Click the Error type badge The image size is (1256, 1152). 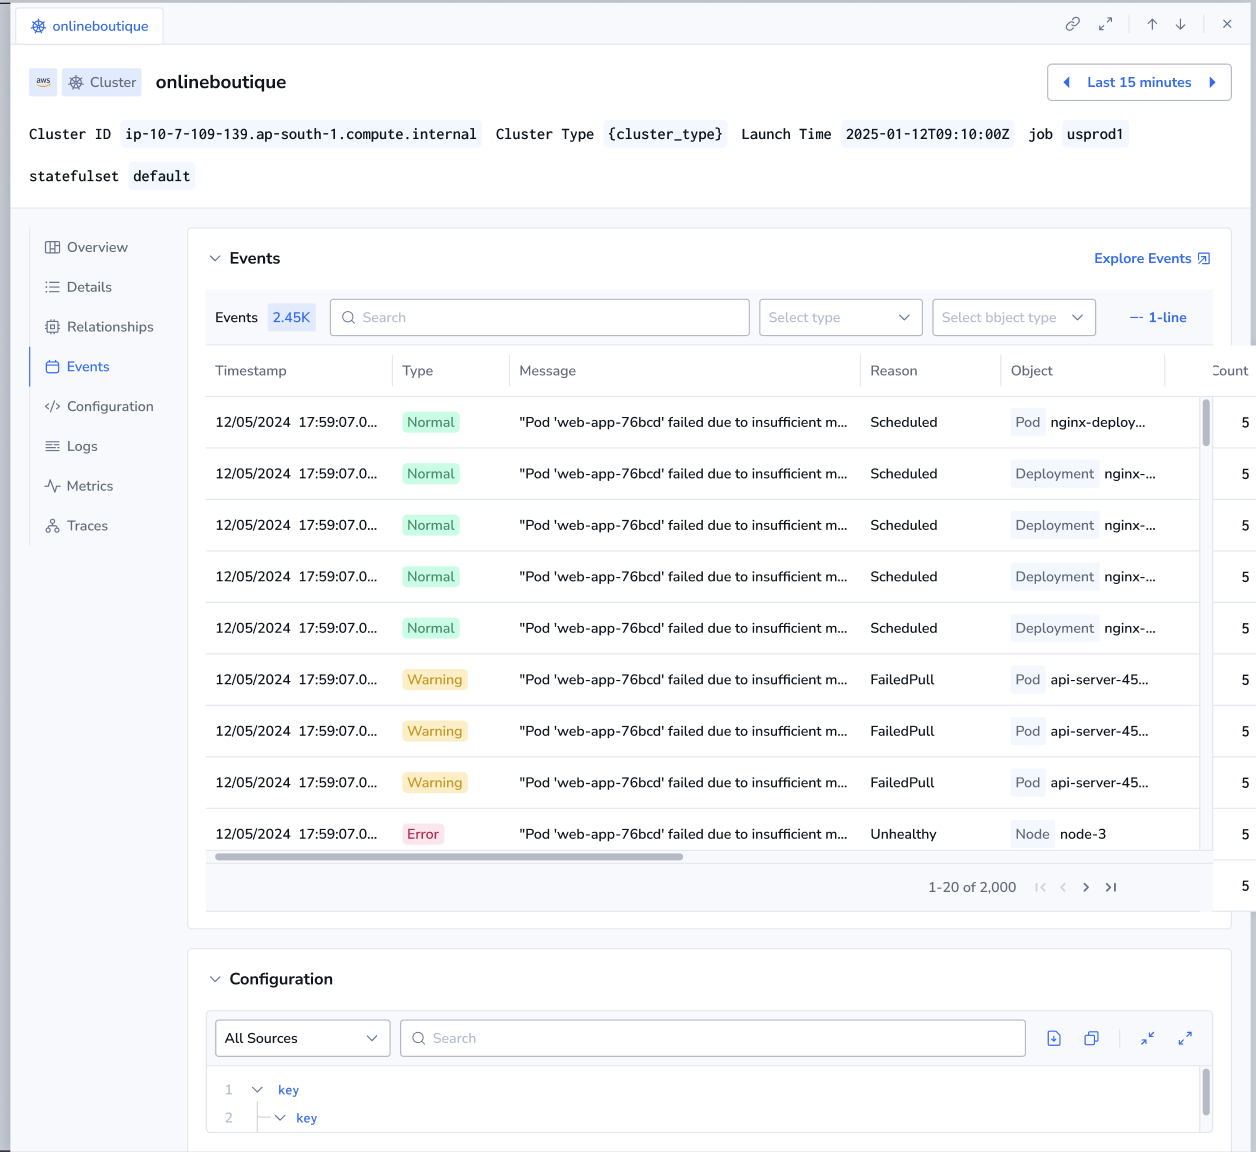pos(423,834)
